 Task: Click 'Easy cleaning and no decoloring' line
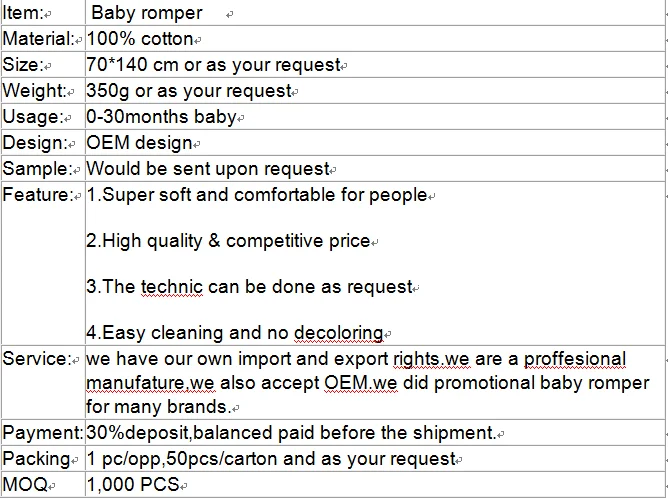(235, 333)
